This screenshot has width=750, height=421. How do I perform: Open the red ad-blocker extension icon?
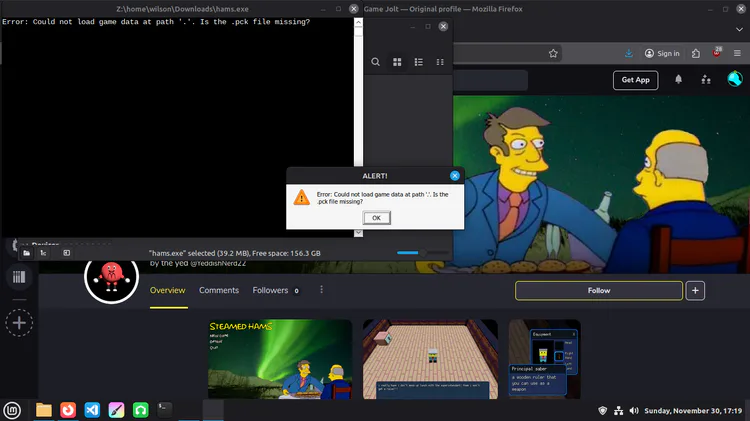pyautogui.click(x=717, y=53)
